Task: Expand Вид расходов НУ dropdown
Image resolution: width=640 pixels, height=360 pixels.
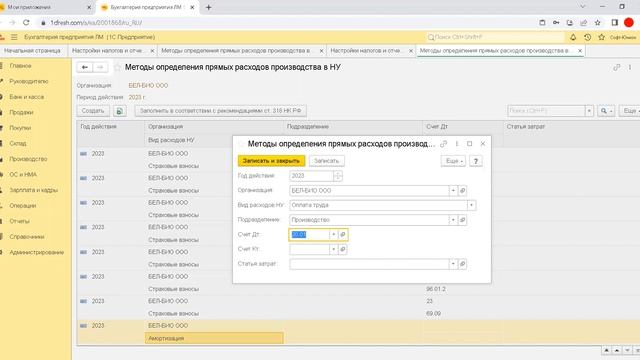Action: [x=471, y=205]
